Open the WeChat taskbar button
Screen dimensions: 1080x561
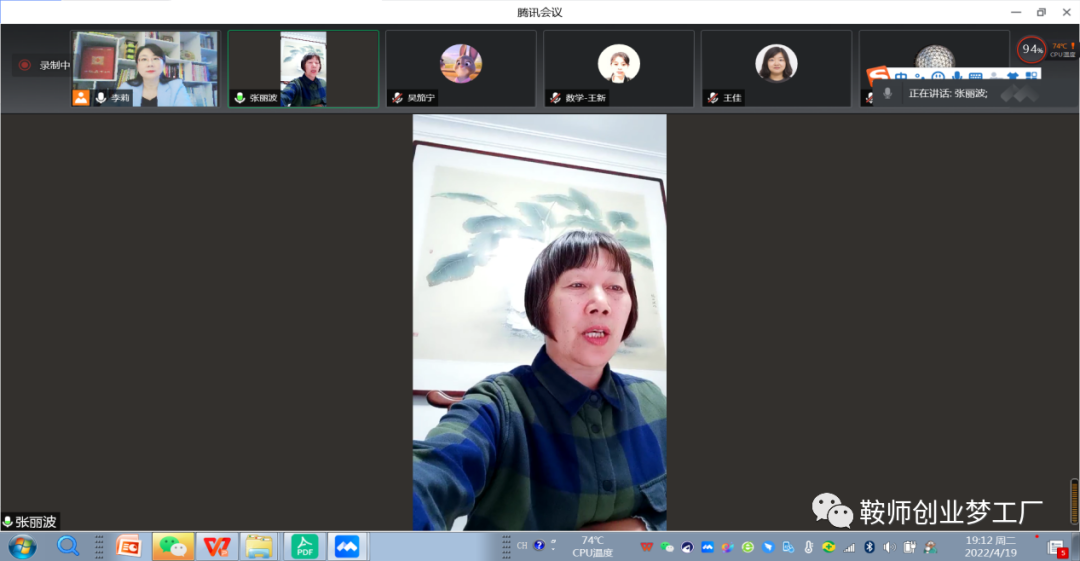point(174,547)
